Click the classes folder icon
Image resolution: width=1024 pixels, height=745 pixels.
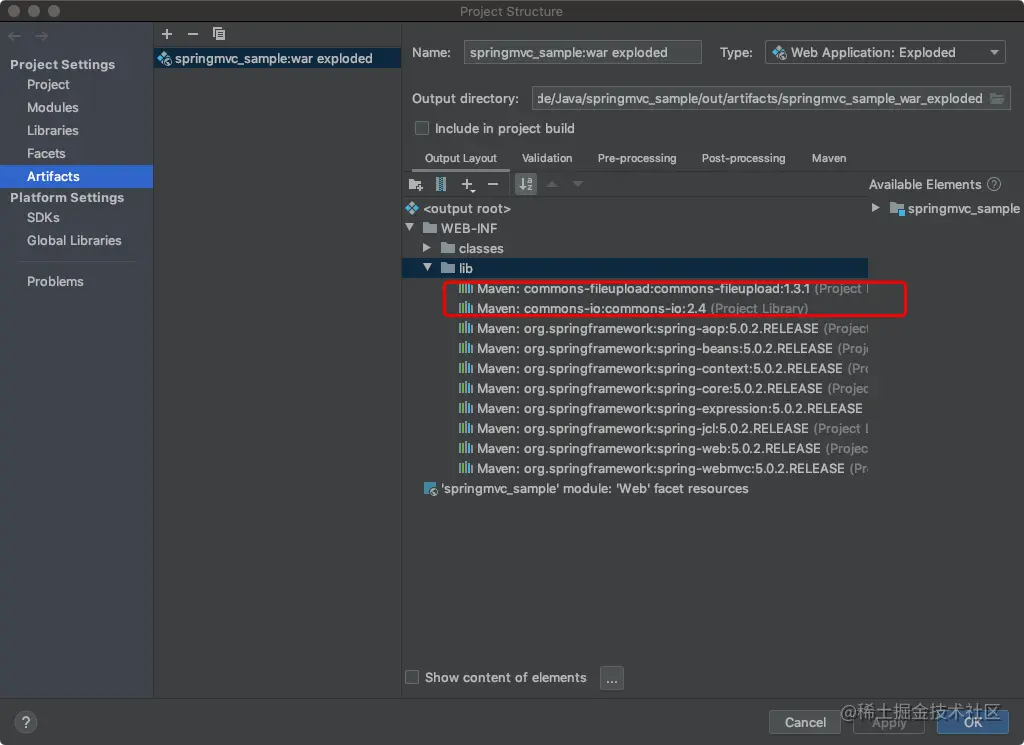tap(448, 248)
